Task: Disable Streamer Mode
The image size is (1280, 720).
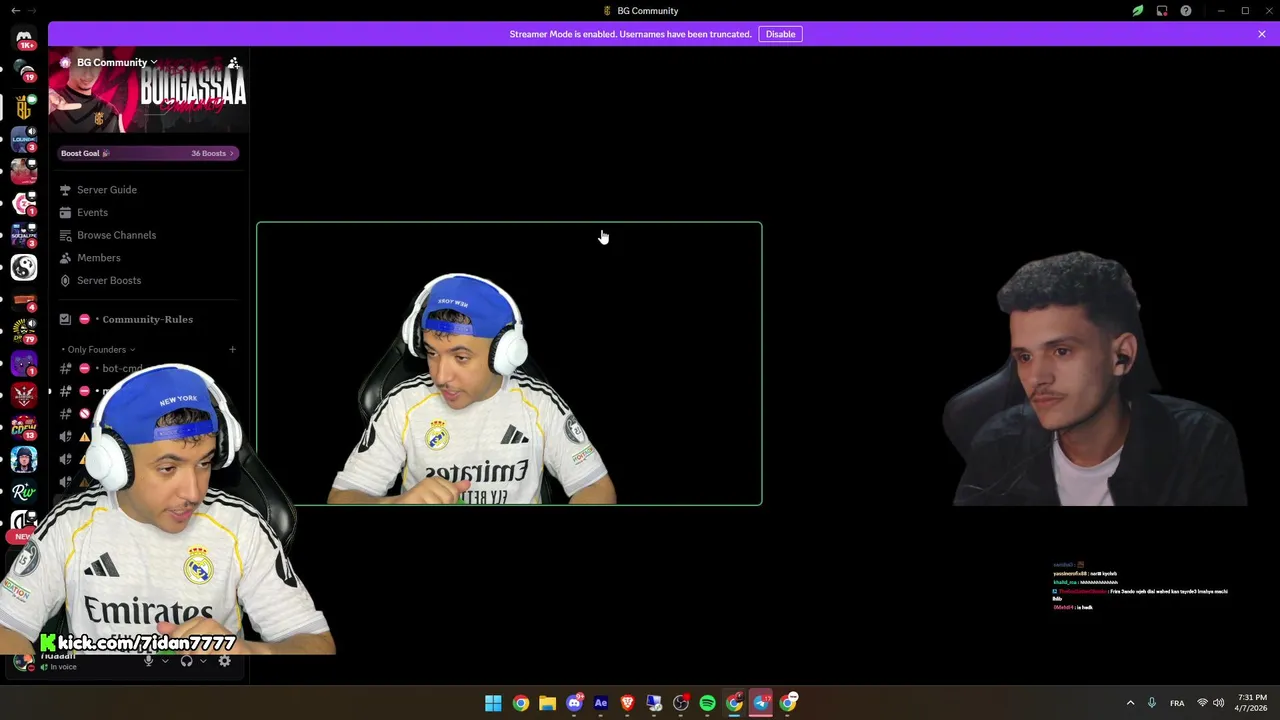Action: [x=780, y=34]
